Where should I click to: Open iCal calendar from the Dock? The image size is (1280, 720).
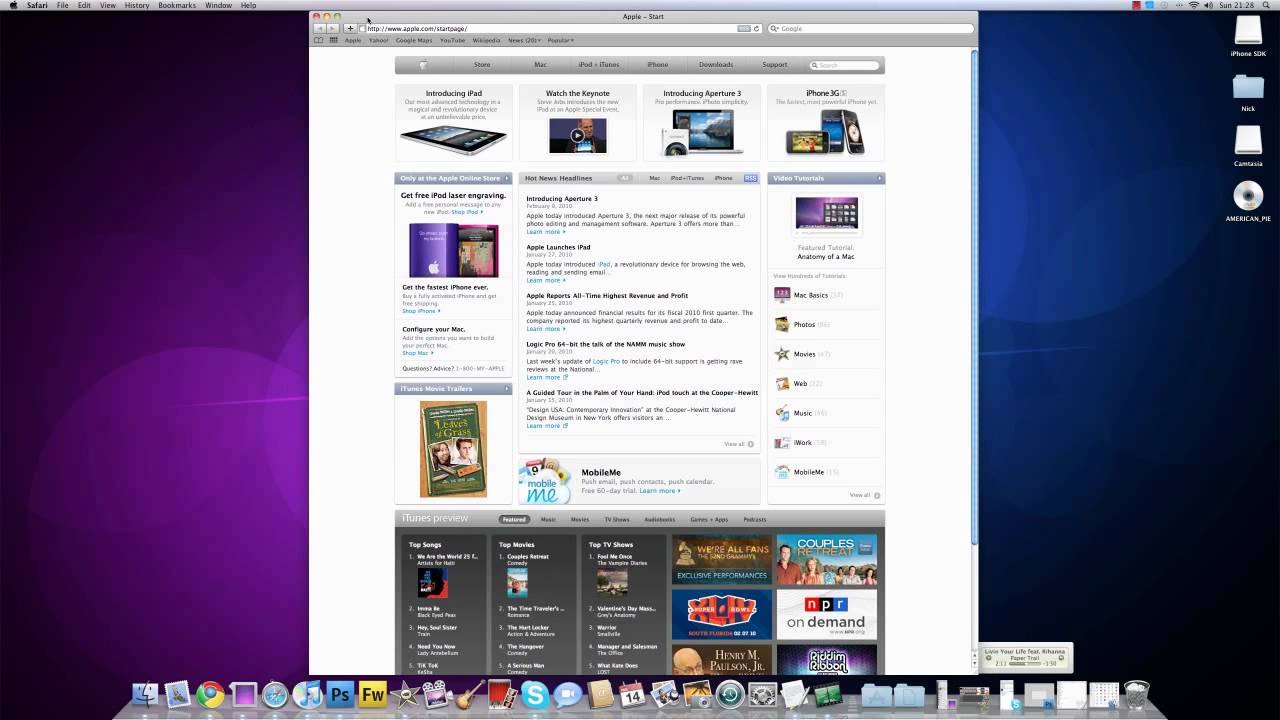[632, 695]
